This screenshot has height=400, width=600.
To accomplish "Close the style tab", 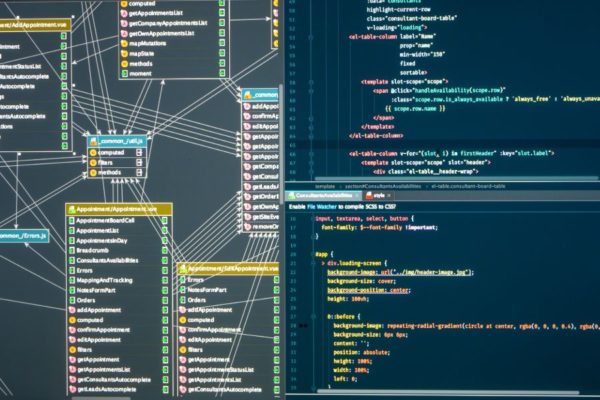I will click(x=389, y=196).
